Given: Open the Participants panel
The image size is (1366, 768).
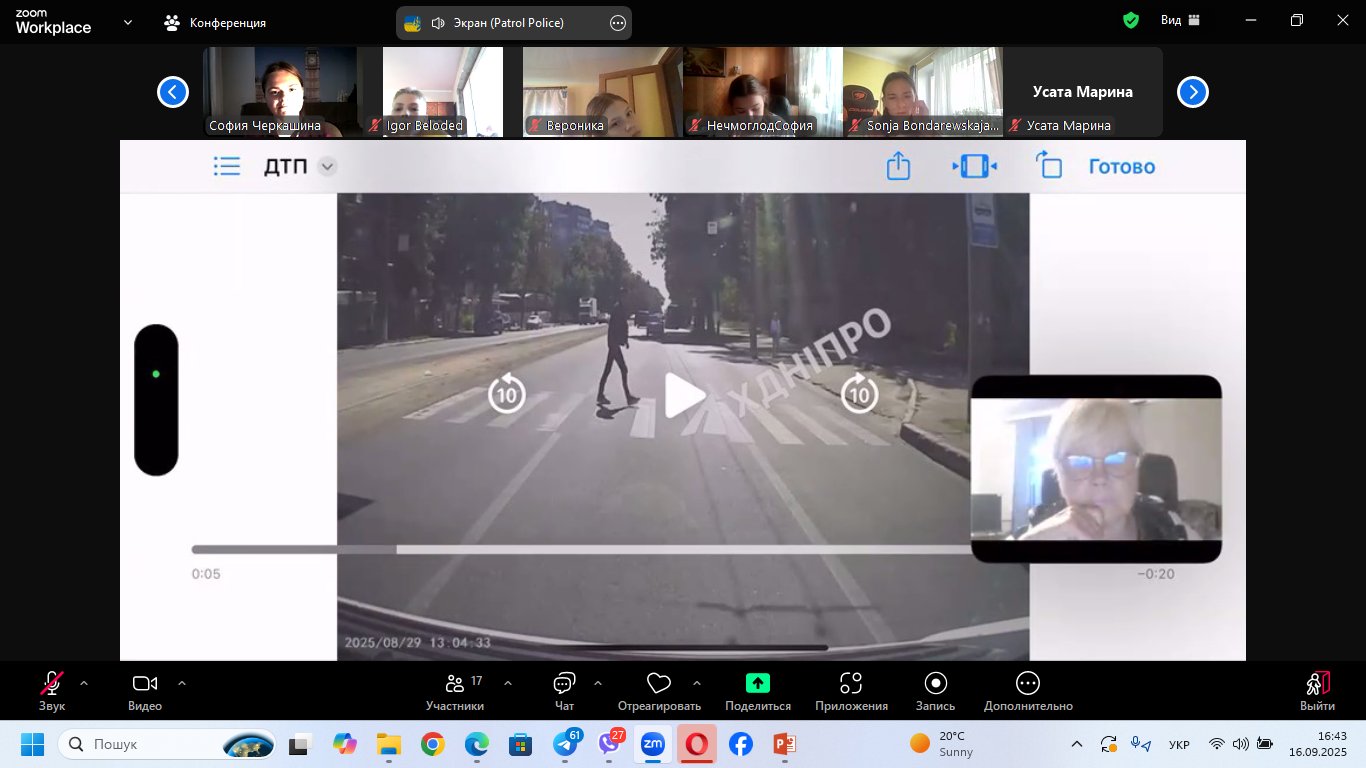Looking at the screenshot, I should [x=455, y=691].
